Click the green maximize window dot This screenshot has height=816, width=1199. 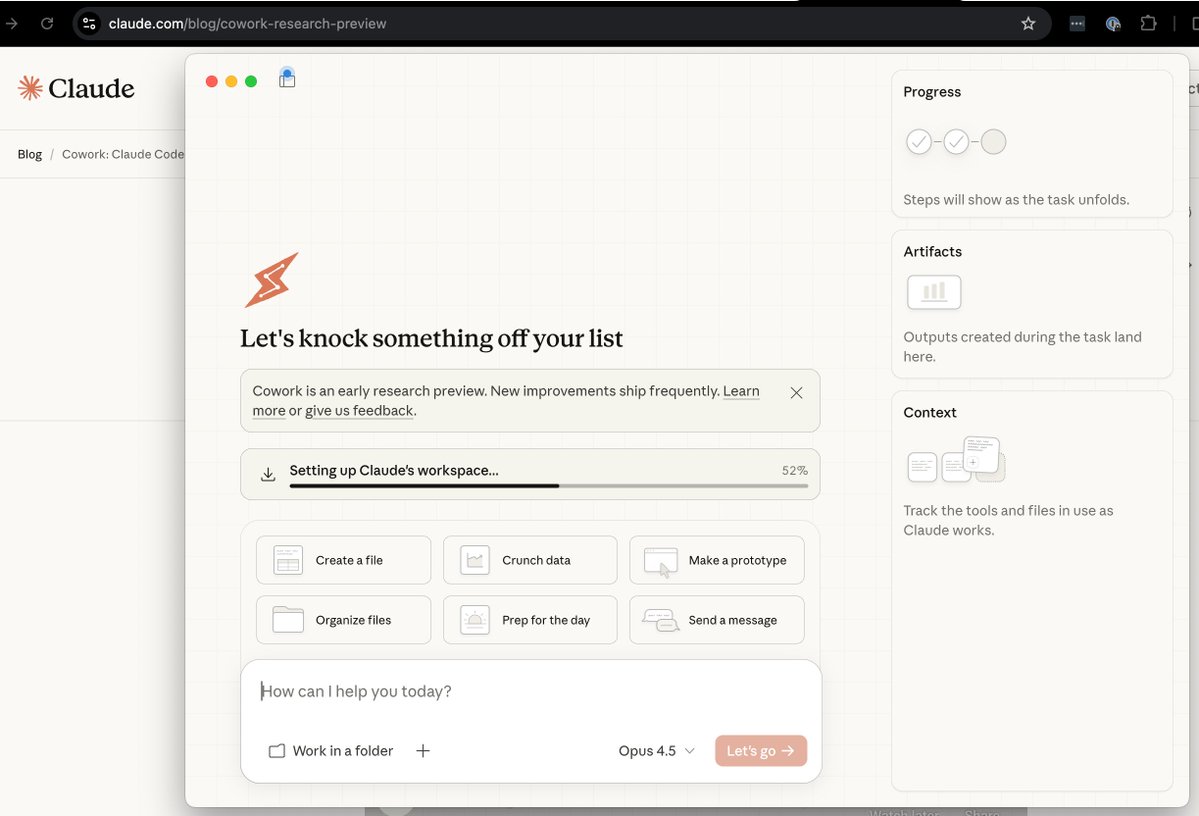click(251, 81)
